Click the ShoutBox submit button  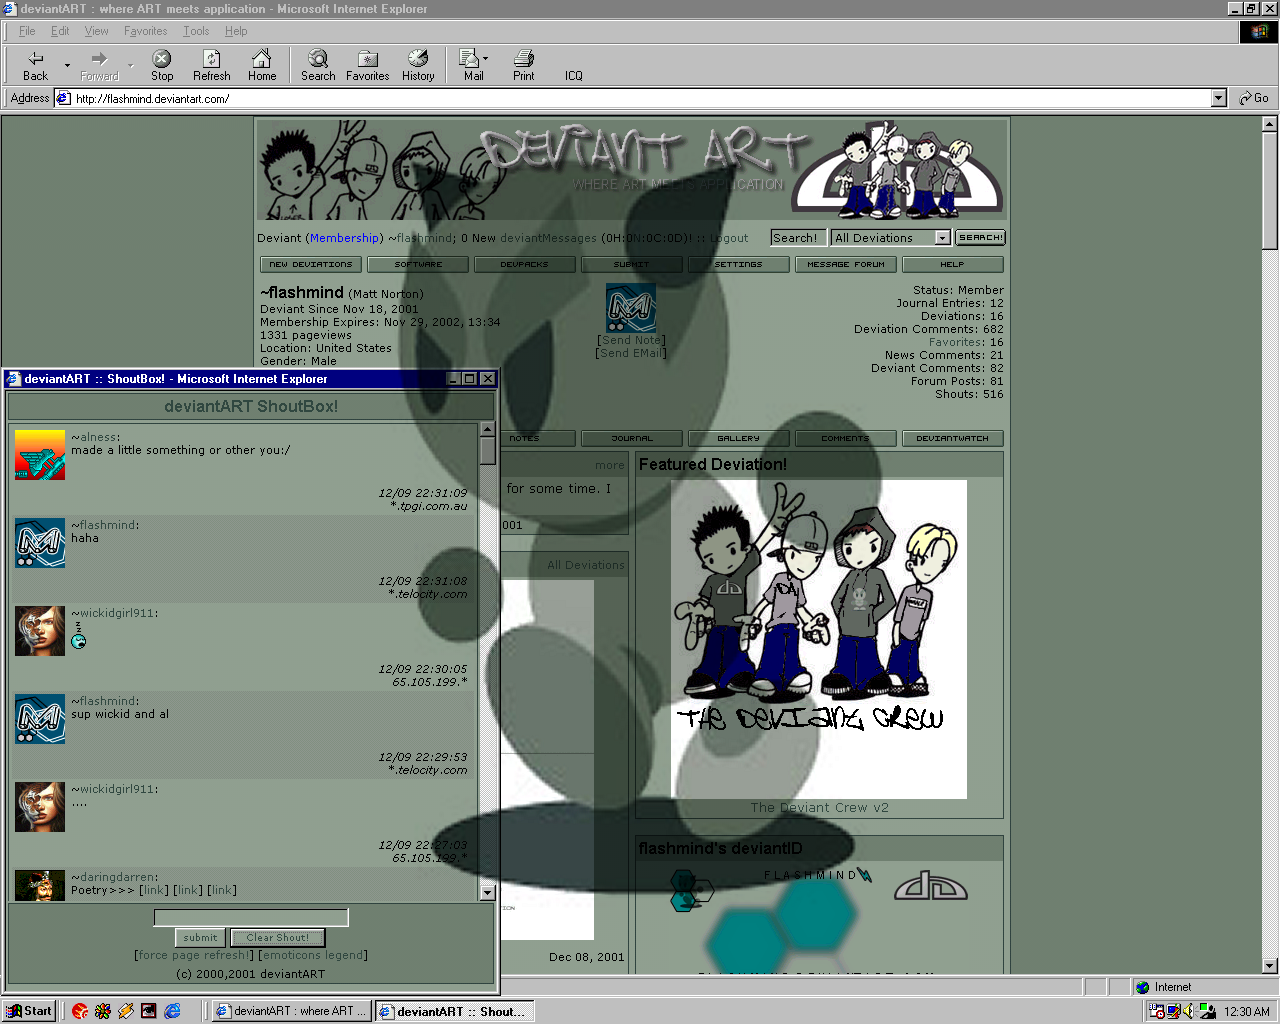200,938
